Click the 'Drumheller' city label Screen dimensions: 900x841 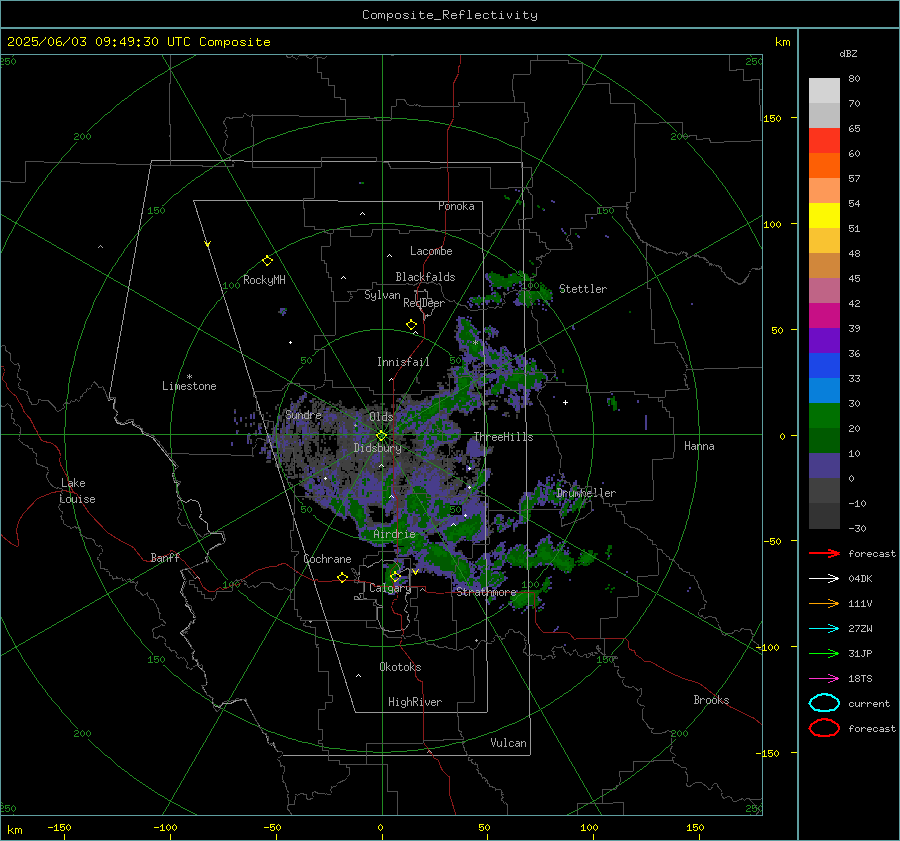(586, 493)
